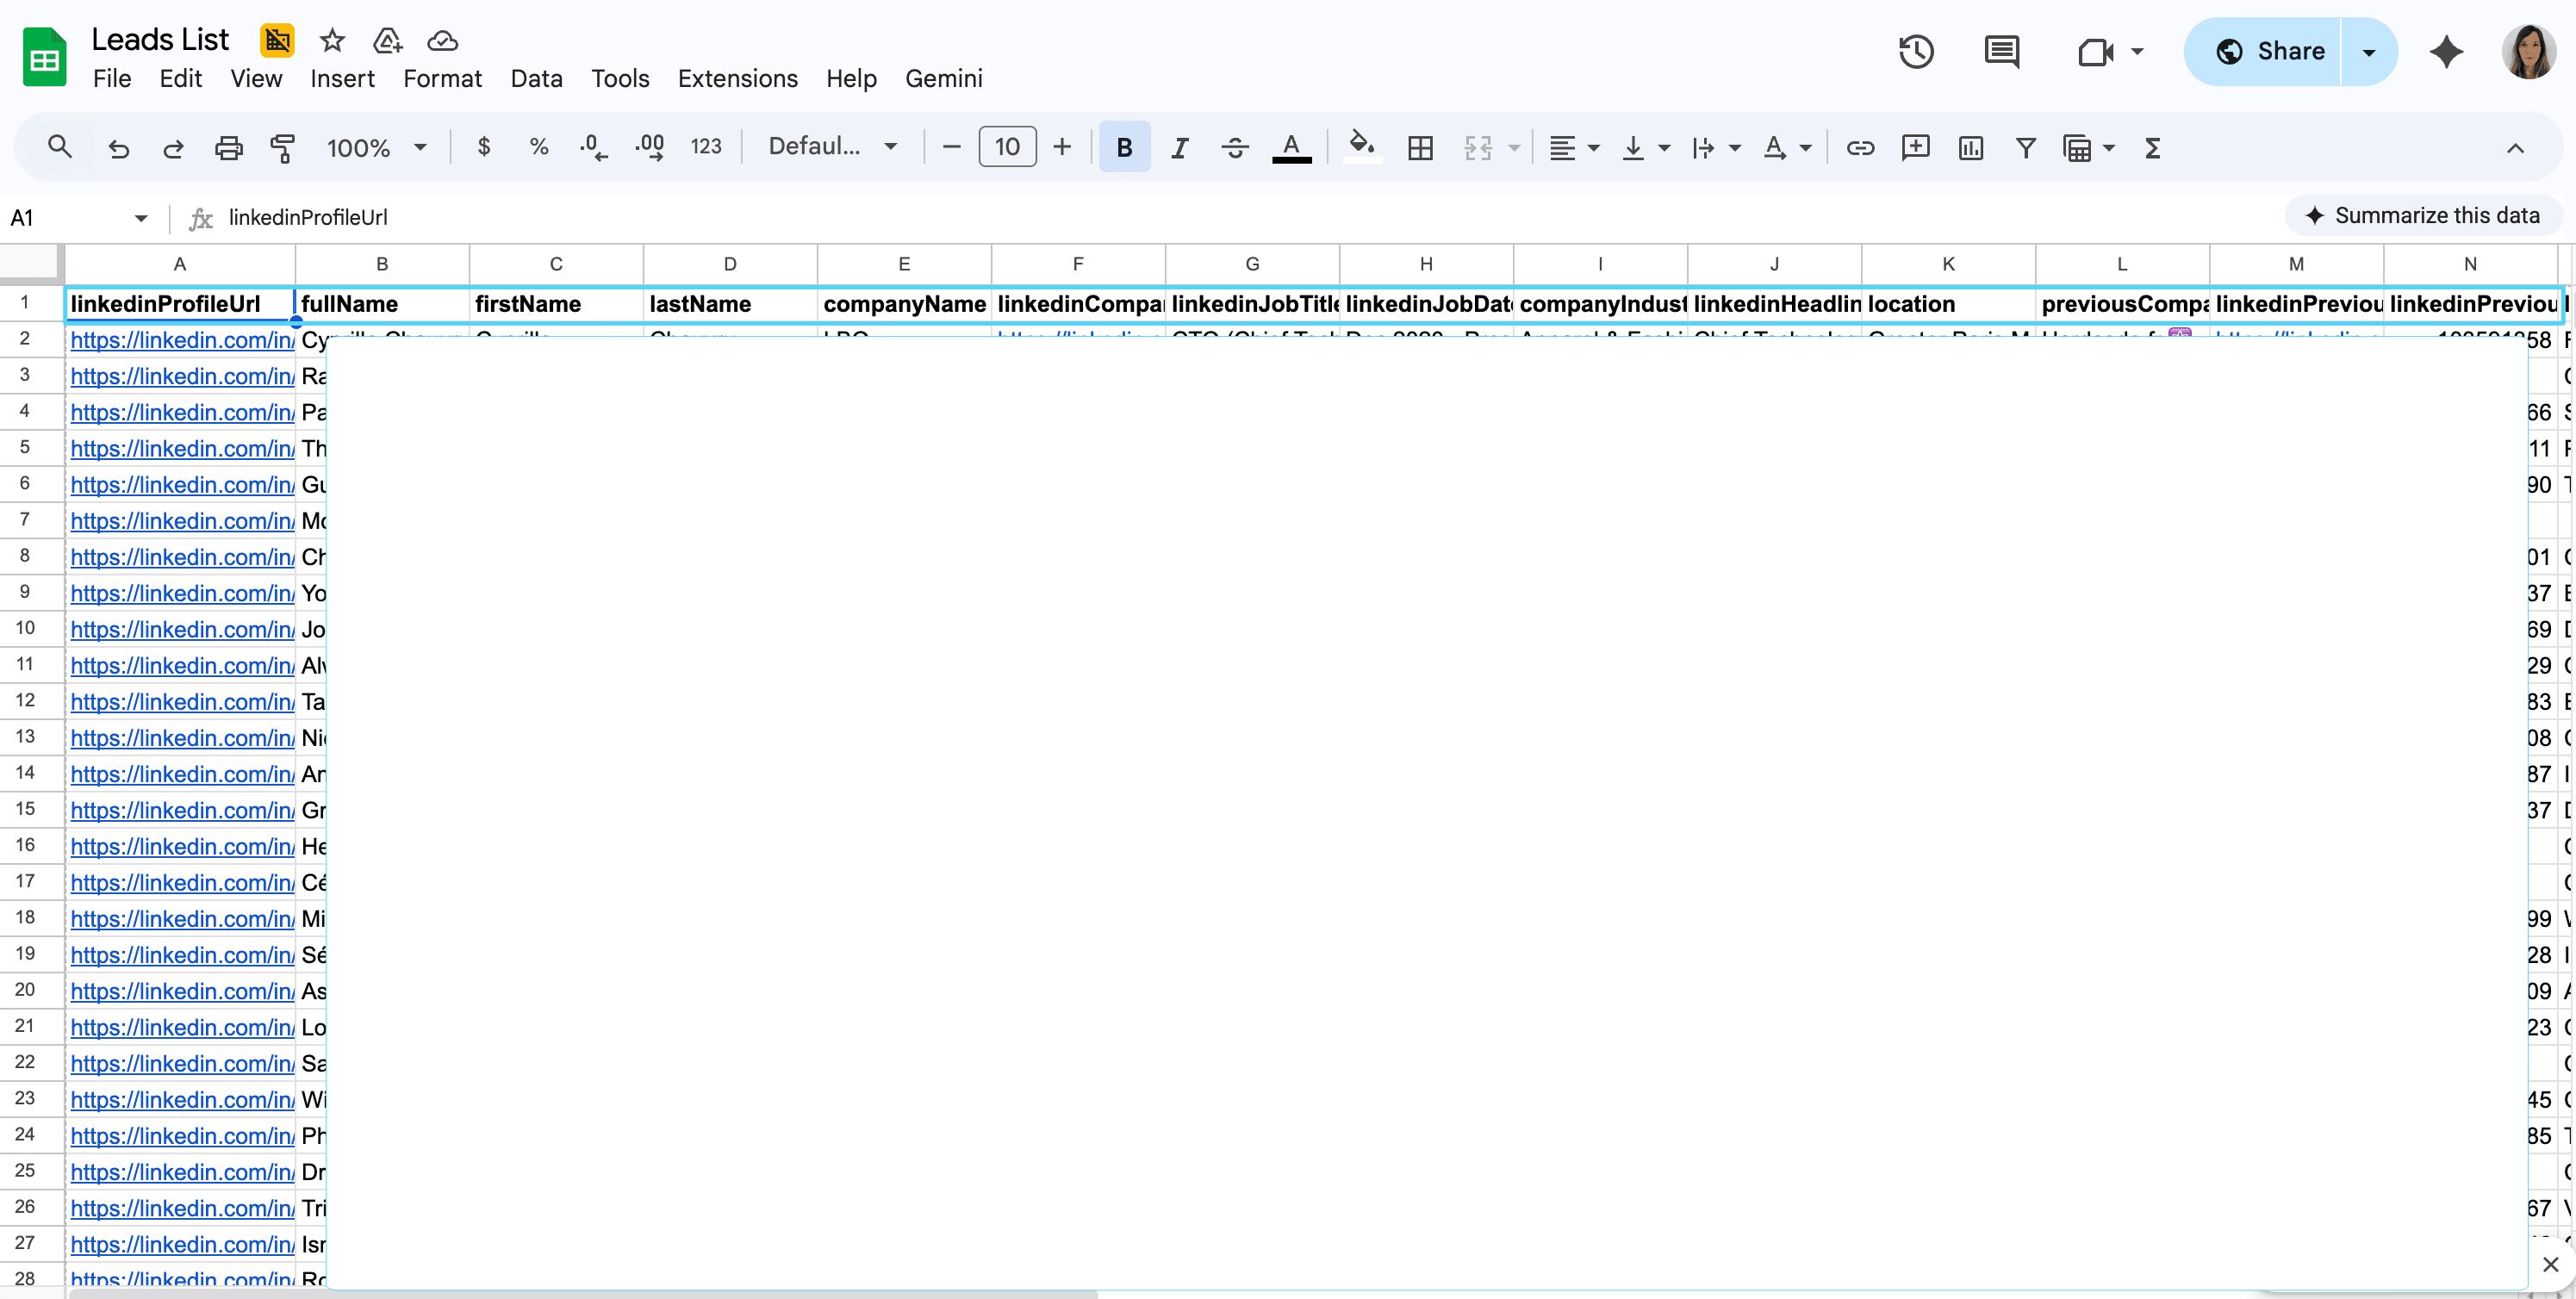Open the Gemini sparkle icon
The image size is (2576, 1299).
pyautogui.click(x=2447, y=51)
